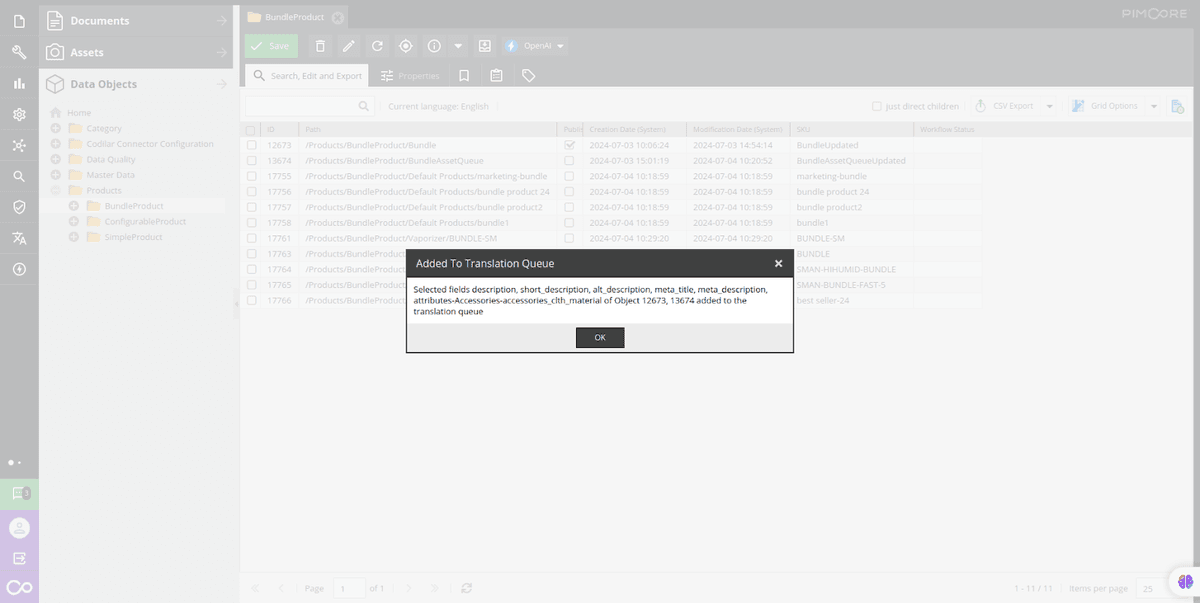The image size is (1200, 603).
Task: Select BundleProduct folder in tree
Action: [134, 206]
